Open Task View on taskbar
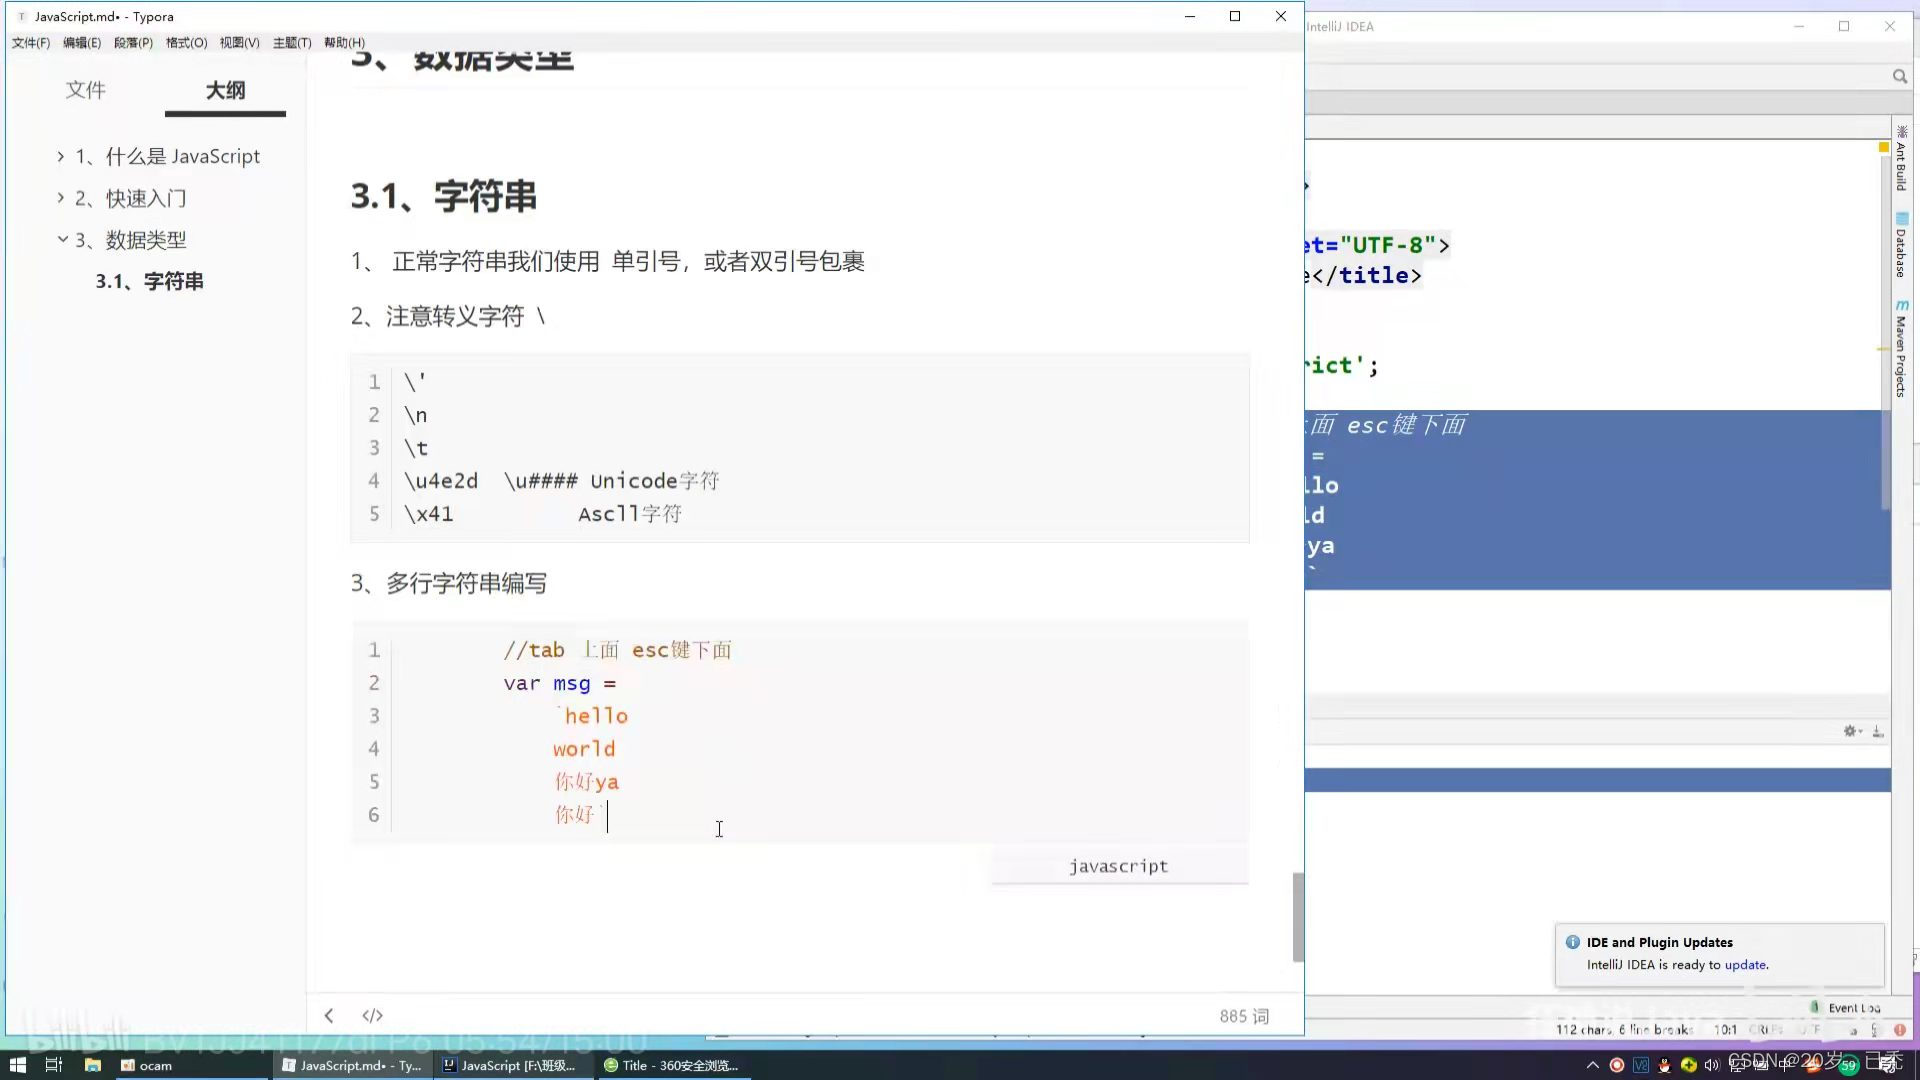Image resolution: width=1920 pixels, height=1080 pixels. point(54,1065)
